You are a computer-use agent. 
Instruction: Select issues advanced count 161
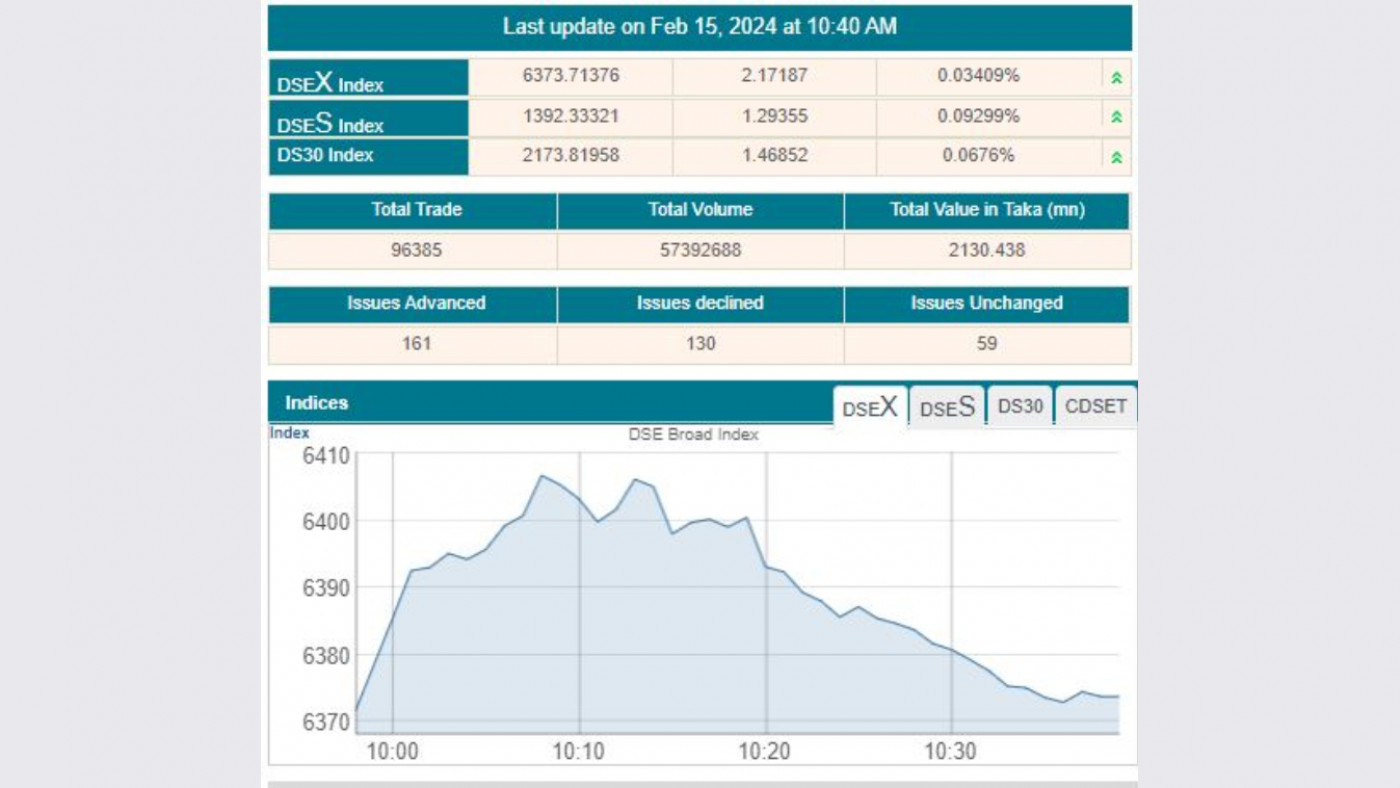click(416, 343)
